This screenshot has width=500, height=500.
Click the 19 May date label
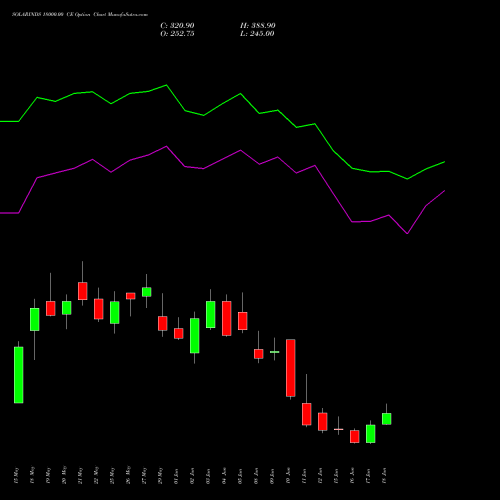49,476
